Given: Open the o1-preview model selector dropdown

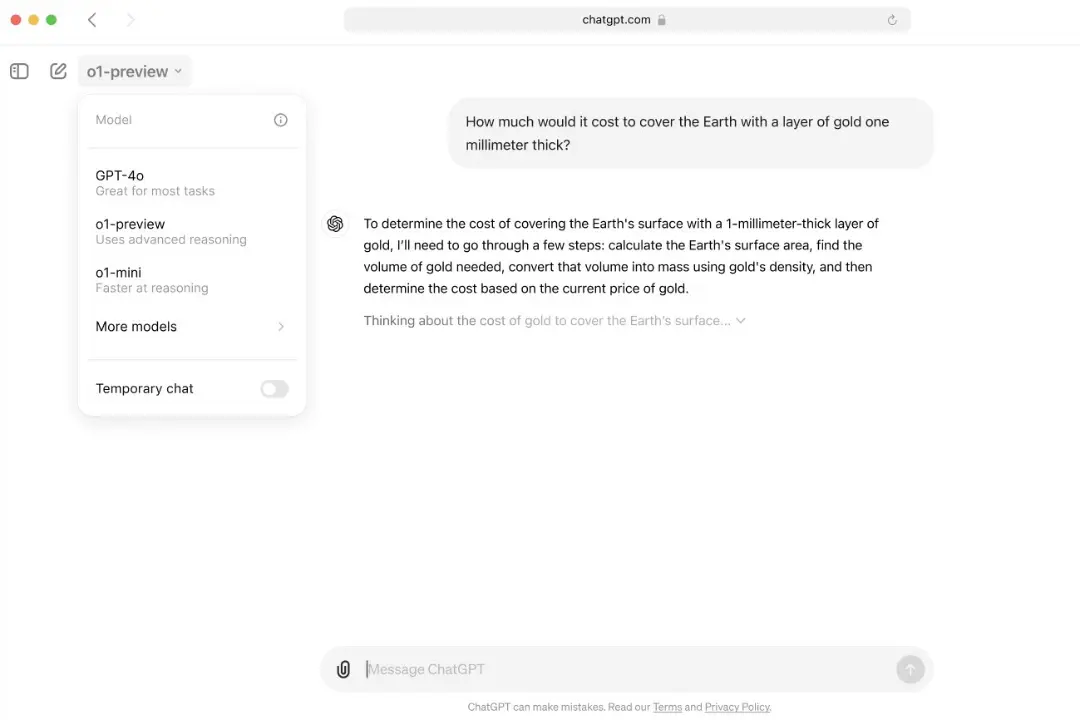Looking at the screenshot, I should coord(134,71).
